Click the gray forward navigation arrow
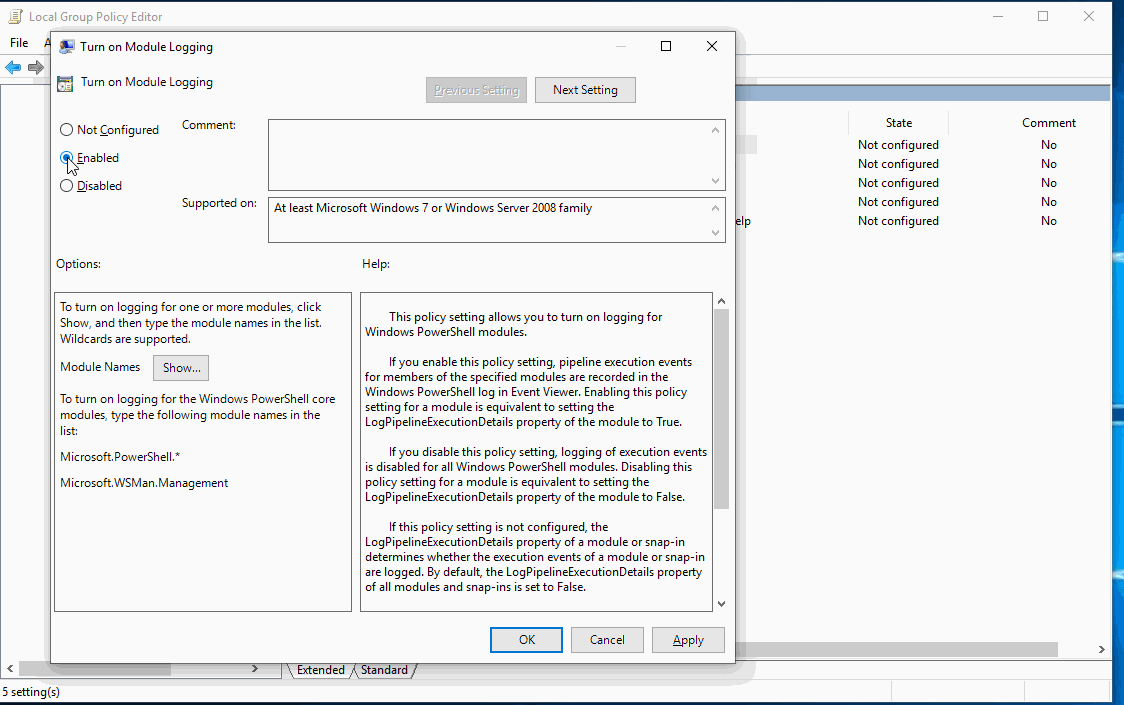This screenshot has height=705, width=1124. (x=36, y=67)
